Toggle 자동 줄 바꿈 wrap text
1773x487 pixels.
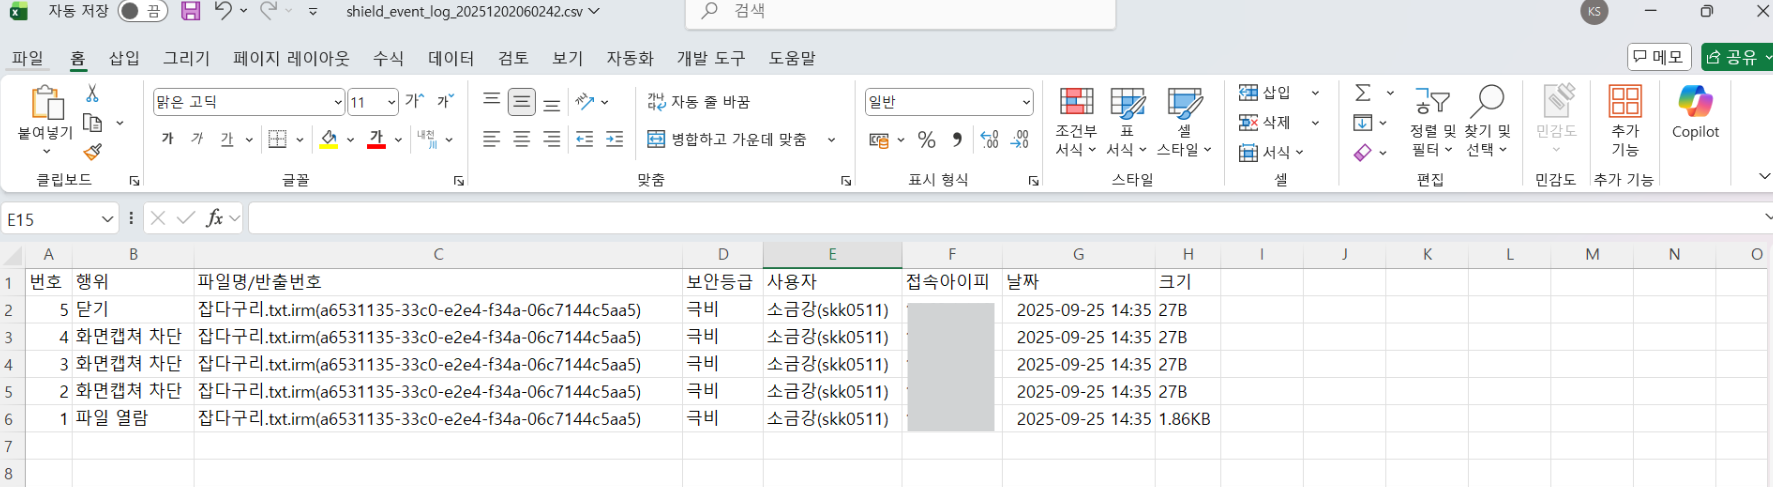coord(699,102)
